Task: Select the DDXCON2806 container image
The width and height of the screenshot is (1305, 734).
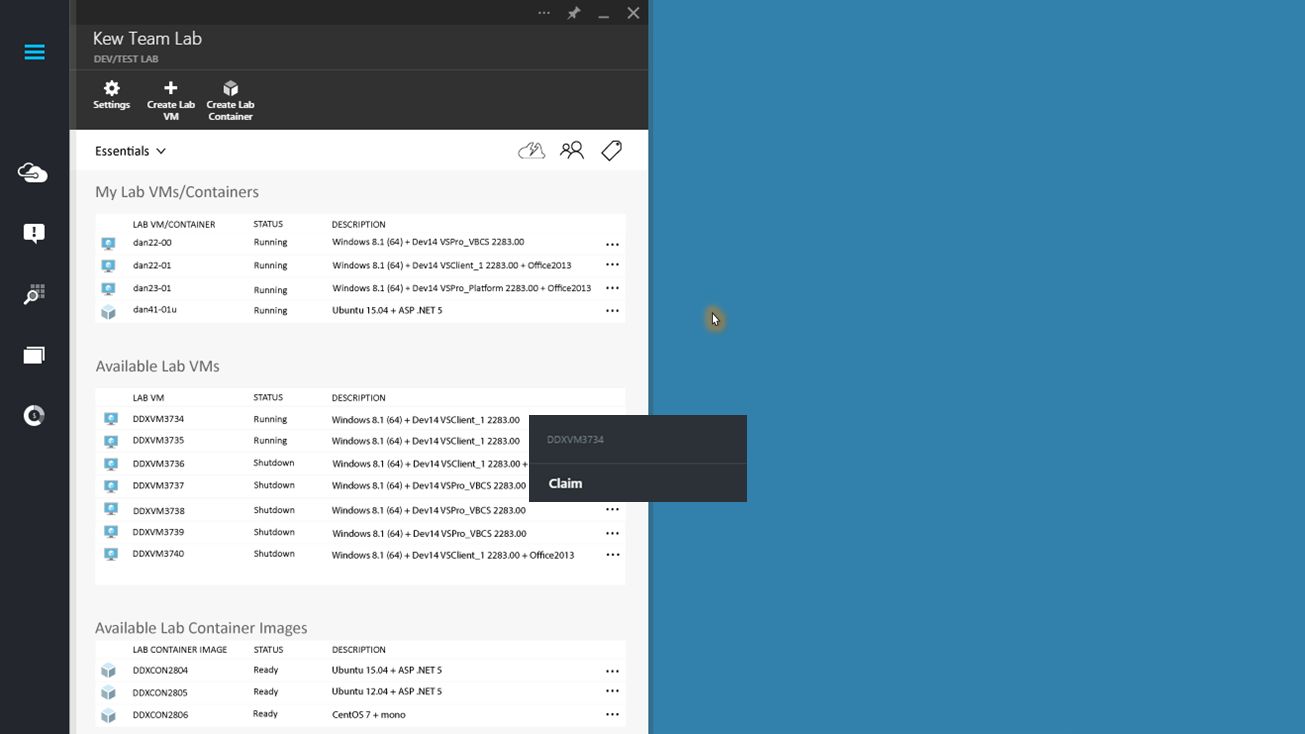Action: [160, 714]
